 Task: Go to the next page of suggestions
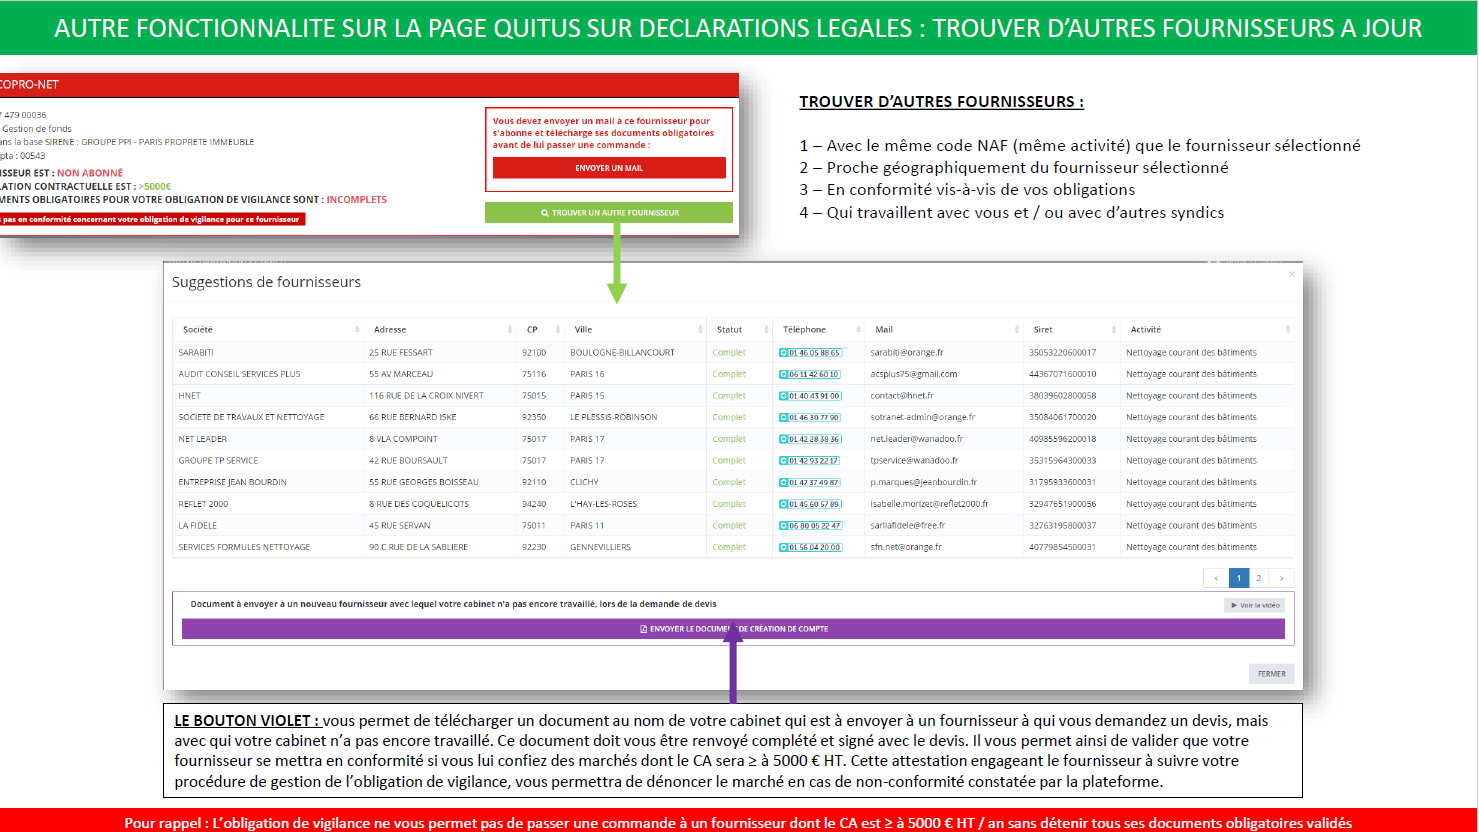pos(1282,578)
